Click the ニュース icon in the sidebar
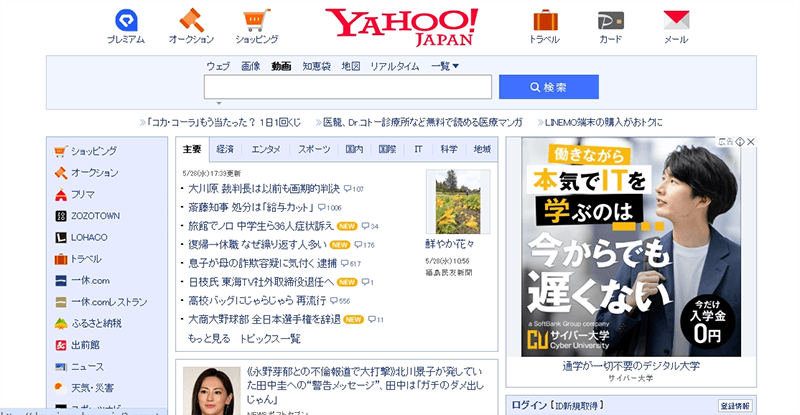Image resolution: width=800 pixels, height=415 pixels. coord(61,367)
